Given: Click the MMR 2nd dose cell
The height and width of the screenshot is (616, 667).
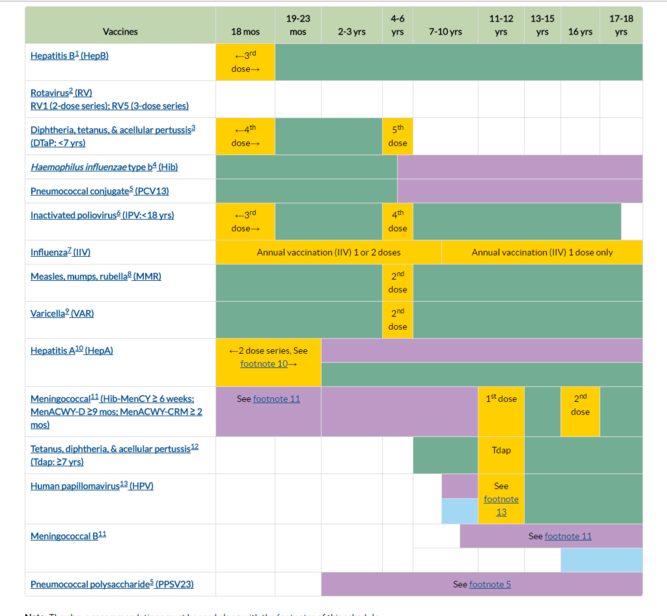Looking at the screenshot, I should [398, 283].
